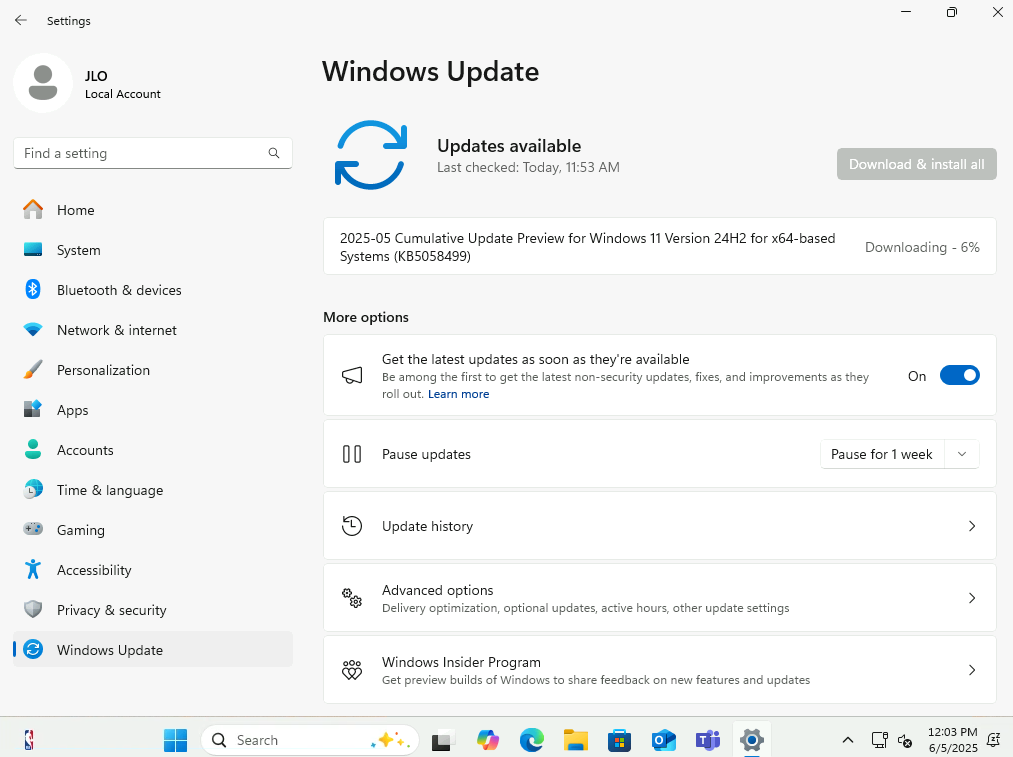Open Personalization settings
Screen dimensions: 1013x757
point(152,369)
